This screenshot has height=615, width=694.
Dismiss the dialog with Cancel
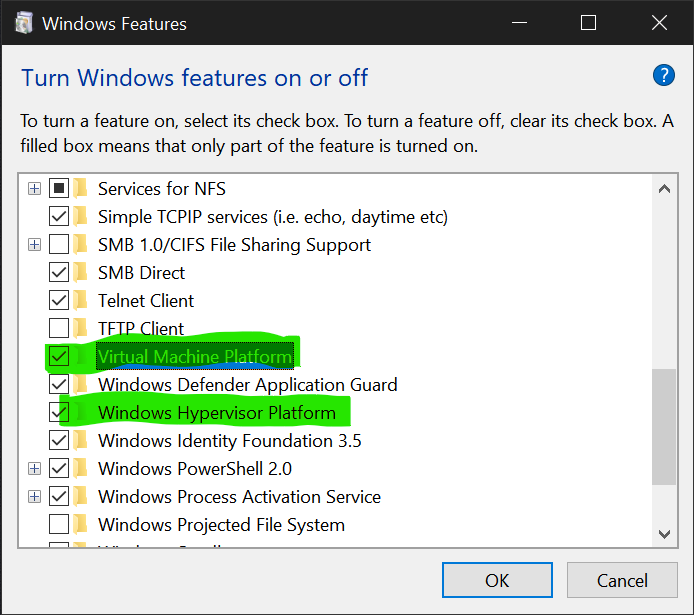[622, 580]
